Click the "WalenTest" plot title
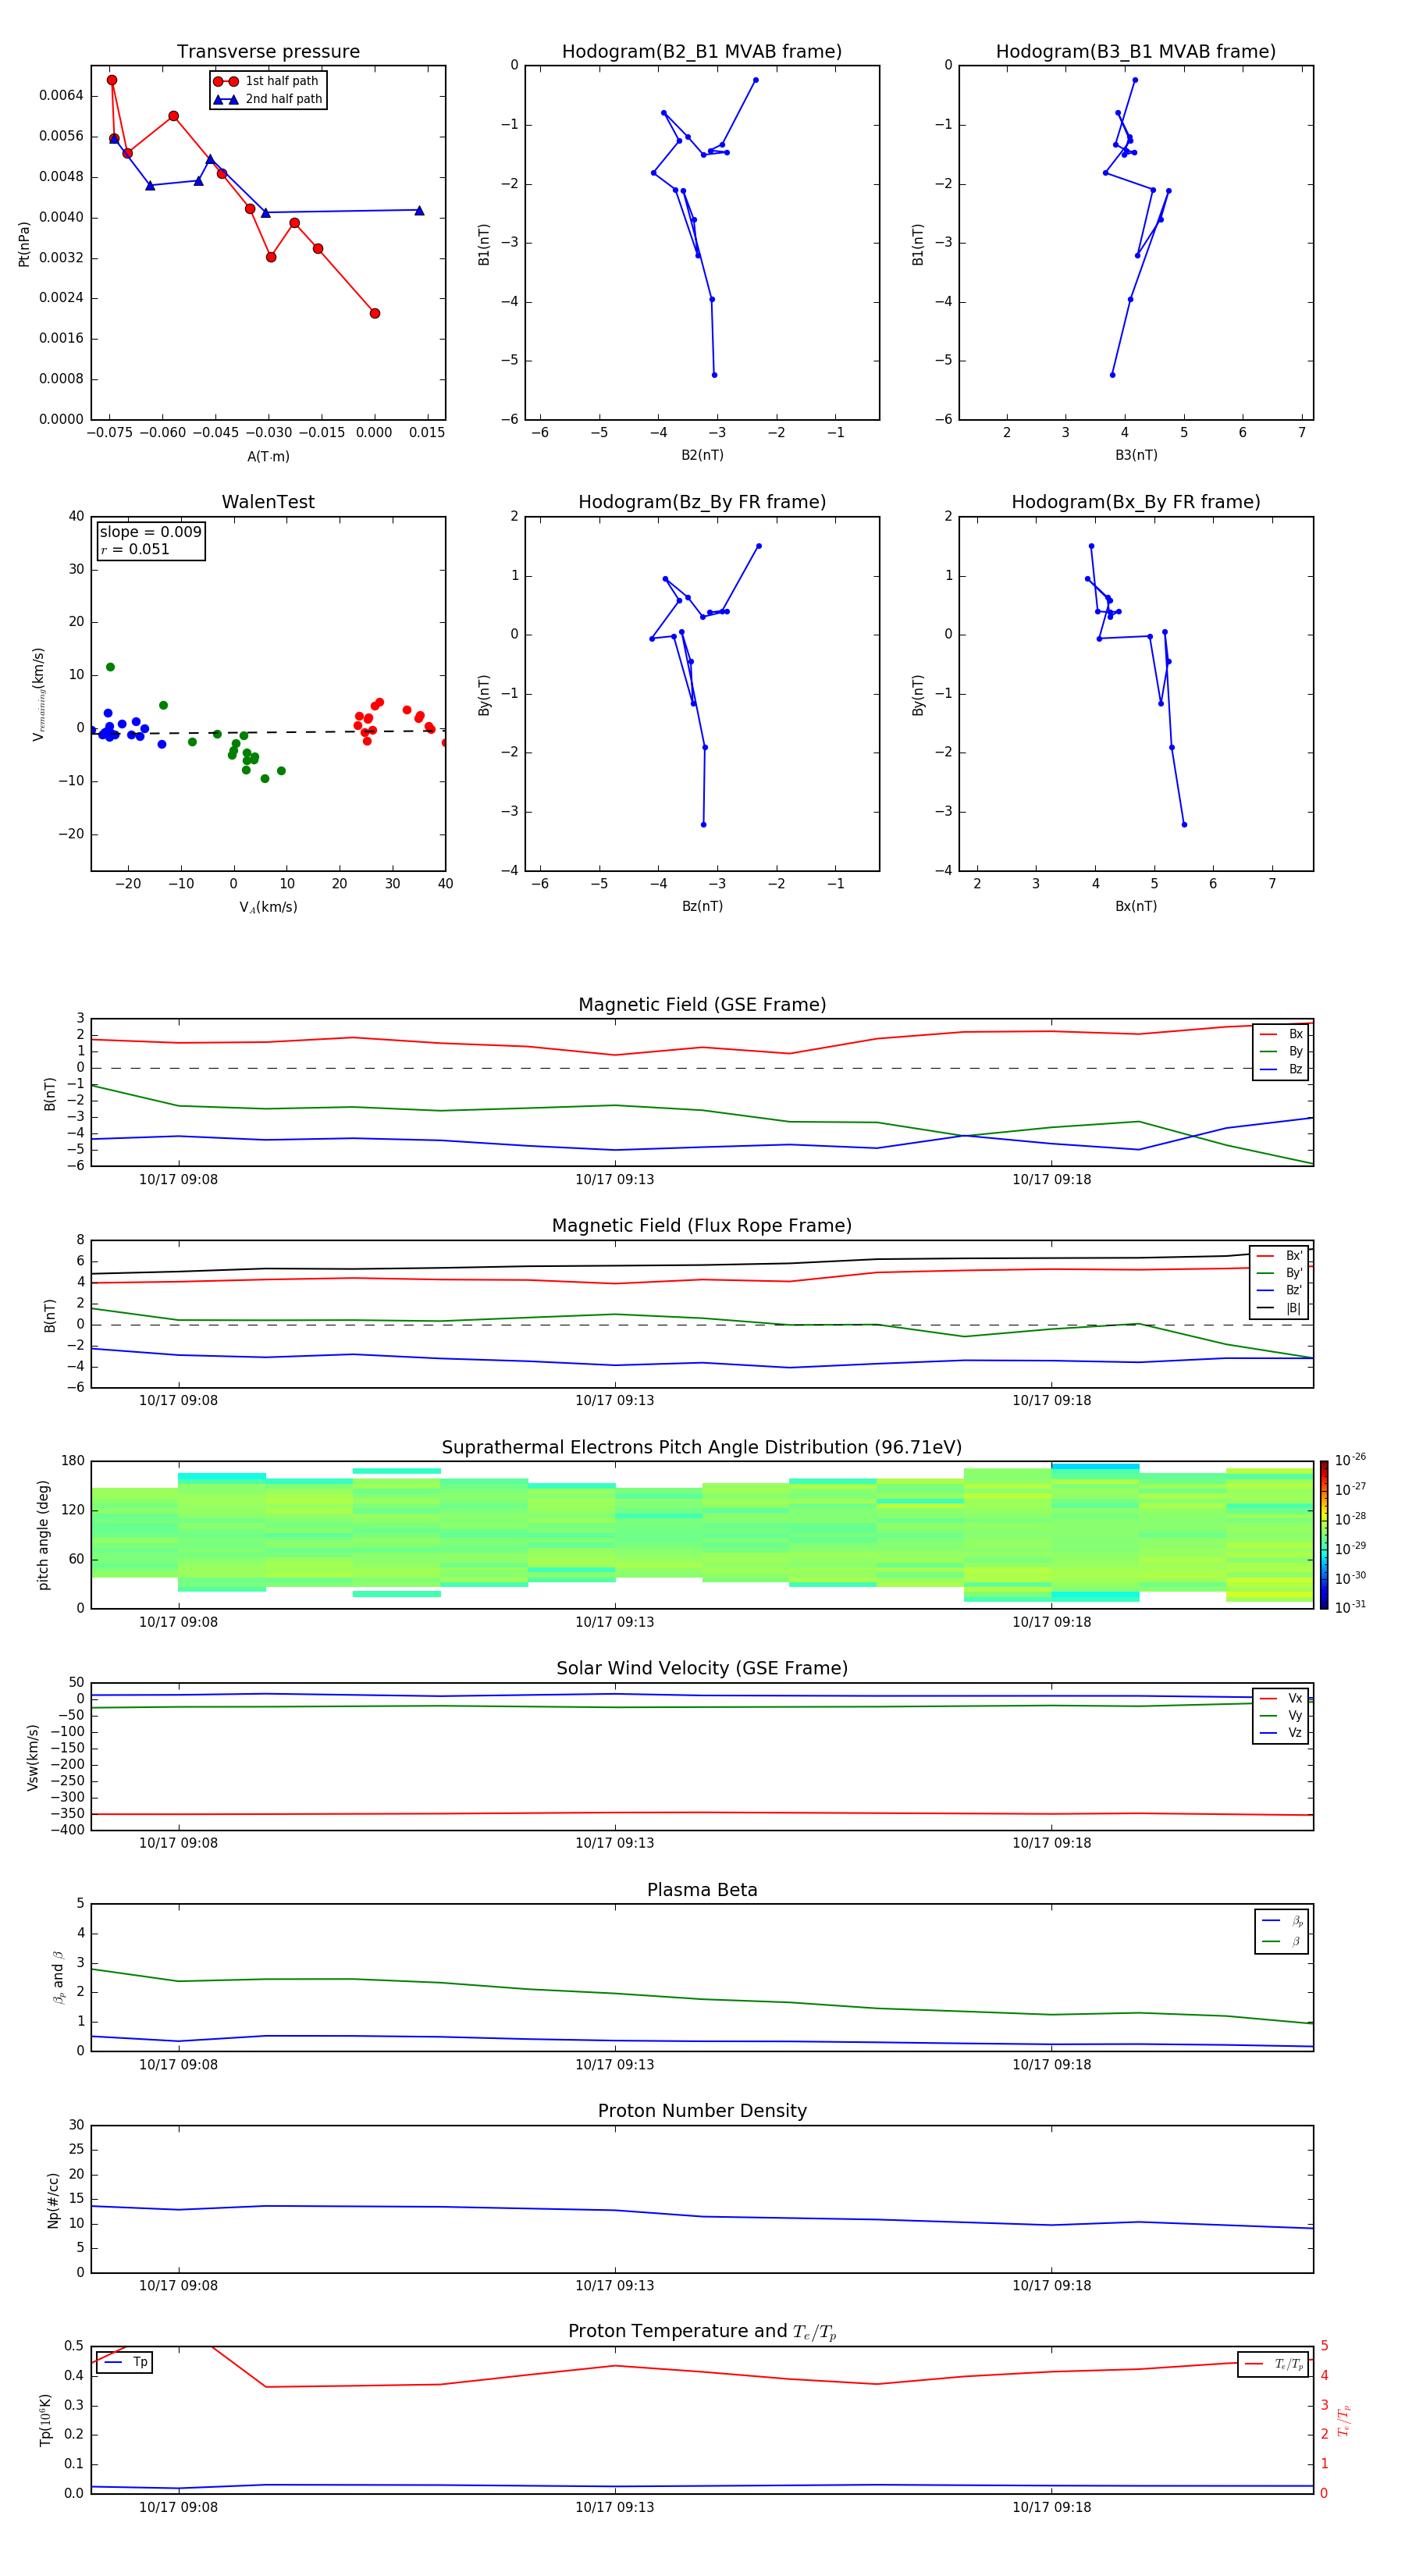1405x2576 pixels. click(268, 502)
